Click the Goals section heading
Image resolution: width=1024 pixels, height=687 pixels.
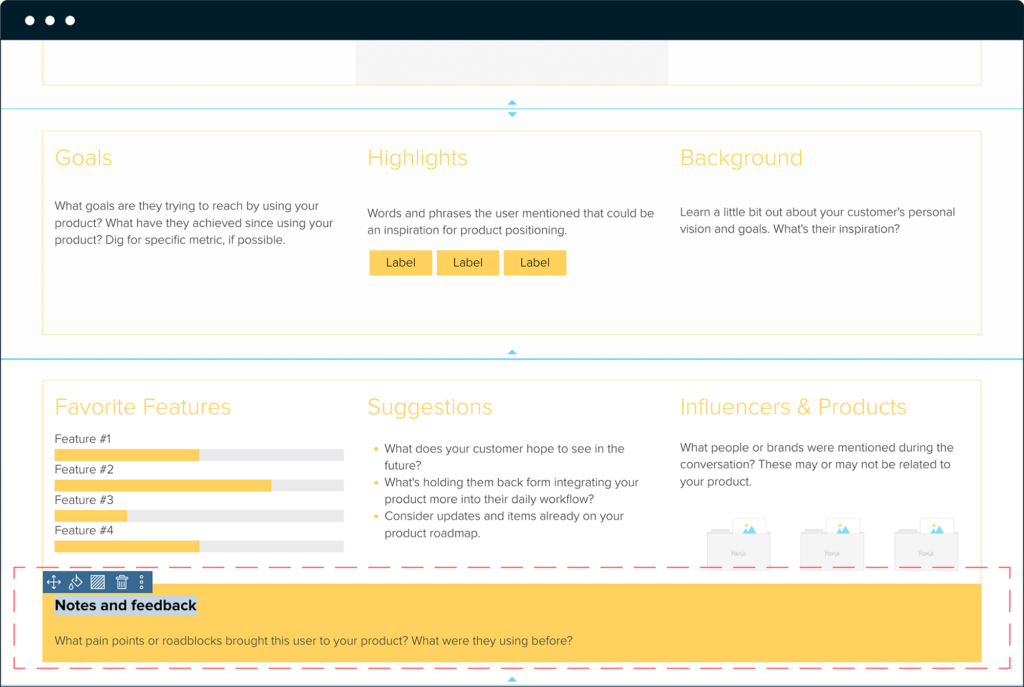pyautogui.click(x=83, y=158)
